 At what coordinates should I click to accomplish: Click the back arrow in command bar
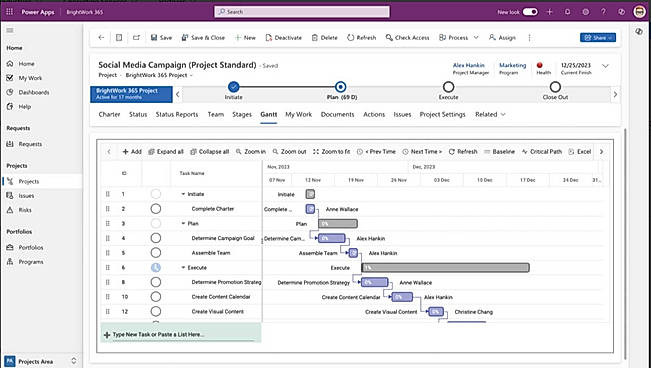(x=101, y=37)
